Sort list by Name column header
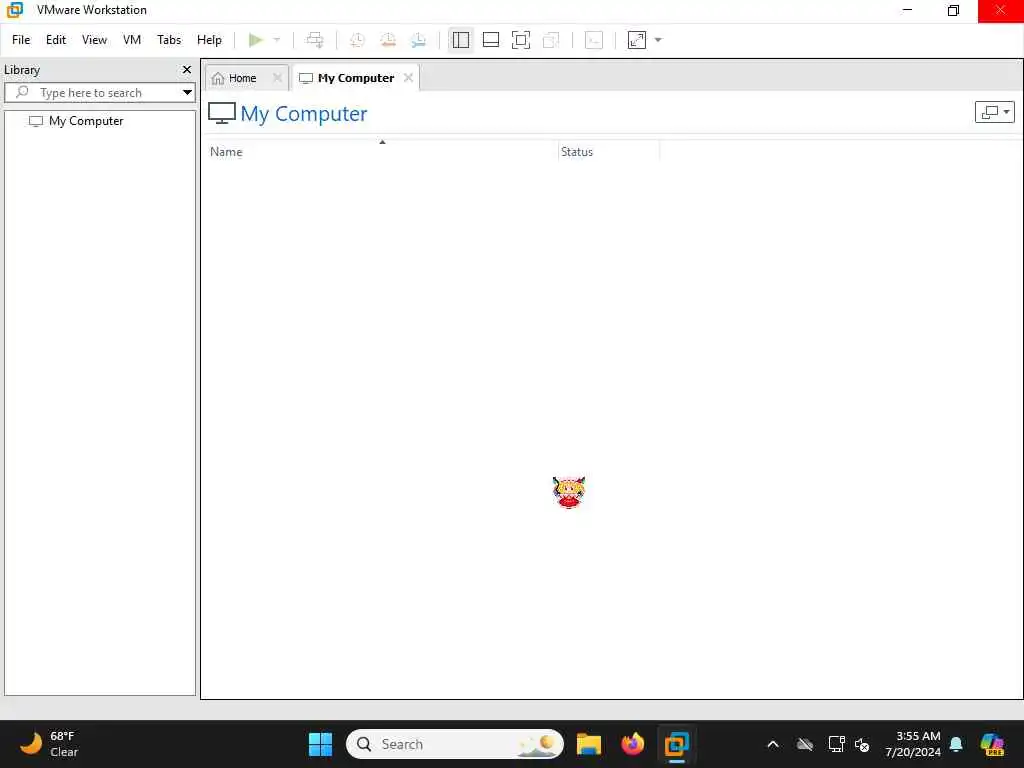Viewport: 1024px width, 768px height. pos(382,152)
